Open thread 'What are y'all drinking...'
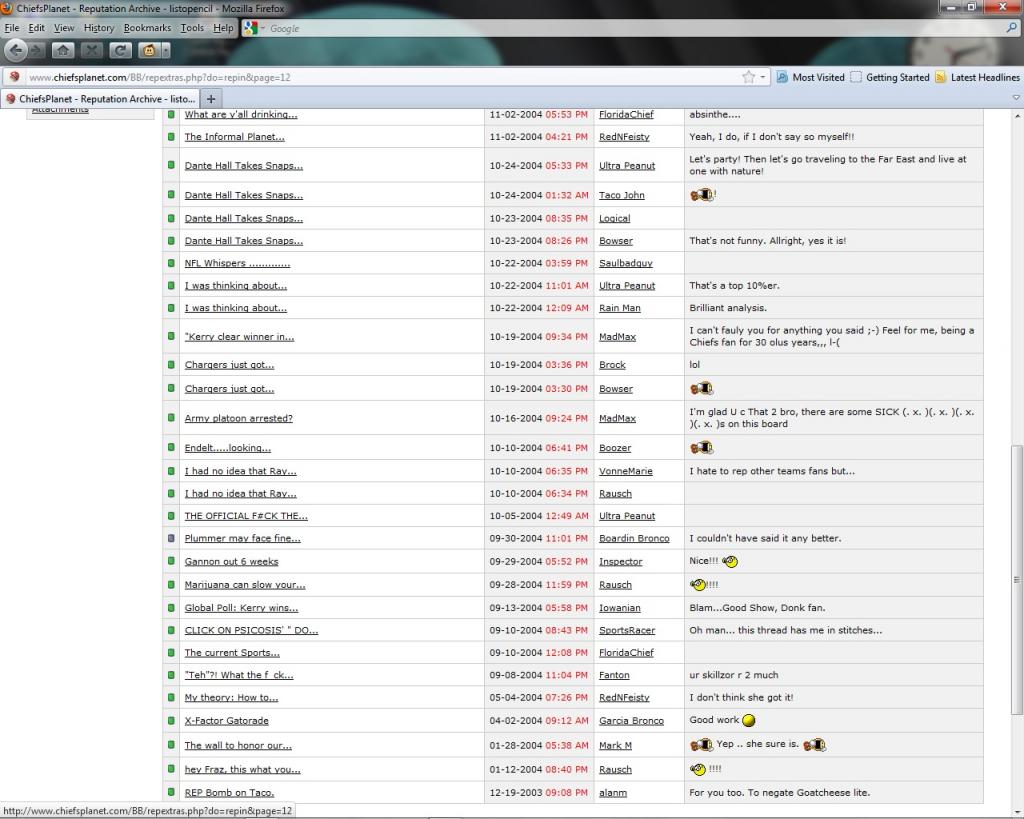The width and height of the screenshot is (1024, 819). tap(241, 114)
